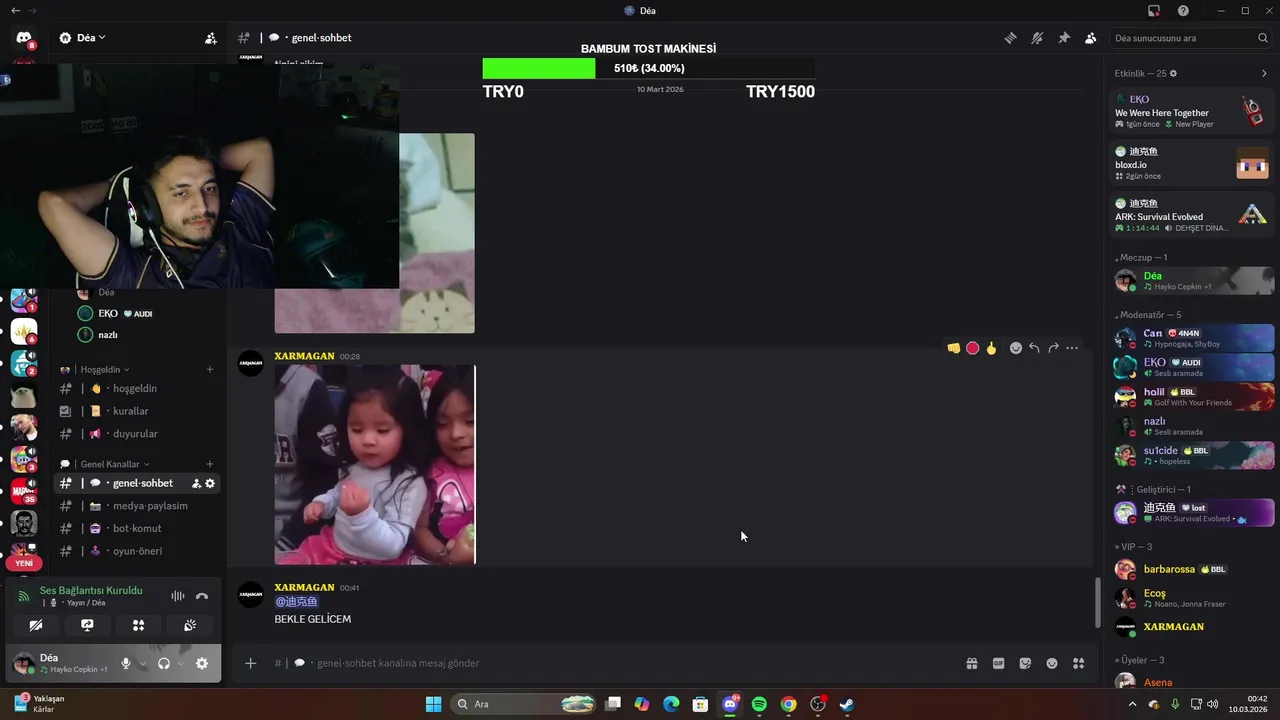Open pinned messages pin icon
The width and height of the screenshot is (1280, 720).
click(x=1064, y=38)
